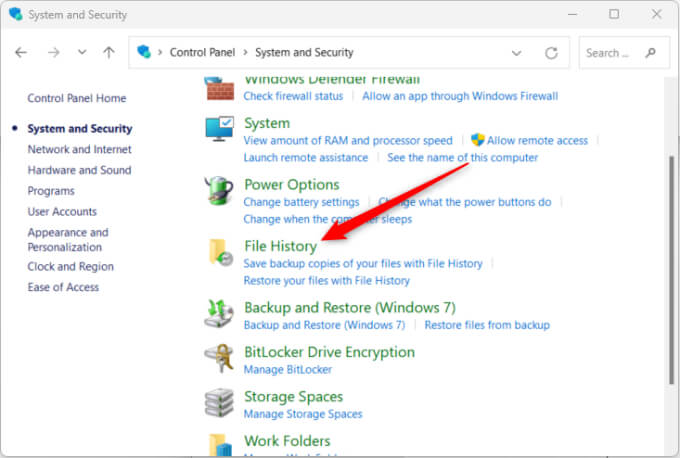Viewport: 680px width, 458px height.
Task: Open User Accounts category
Action: click(62, 212)
